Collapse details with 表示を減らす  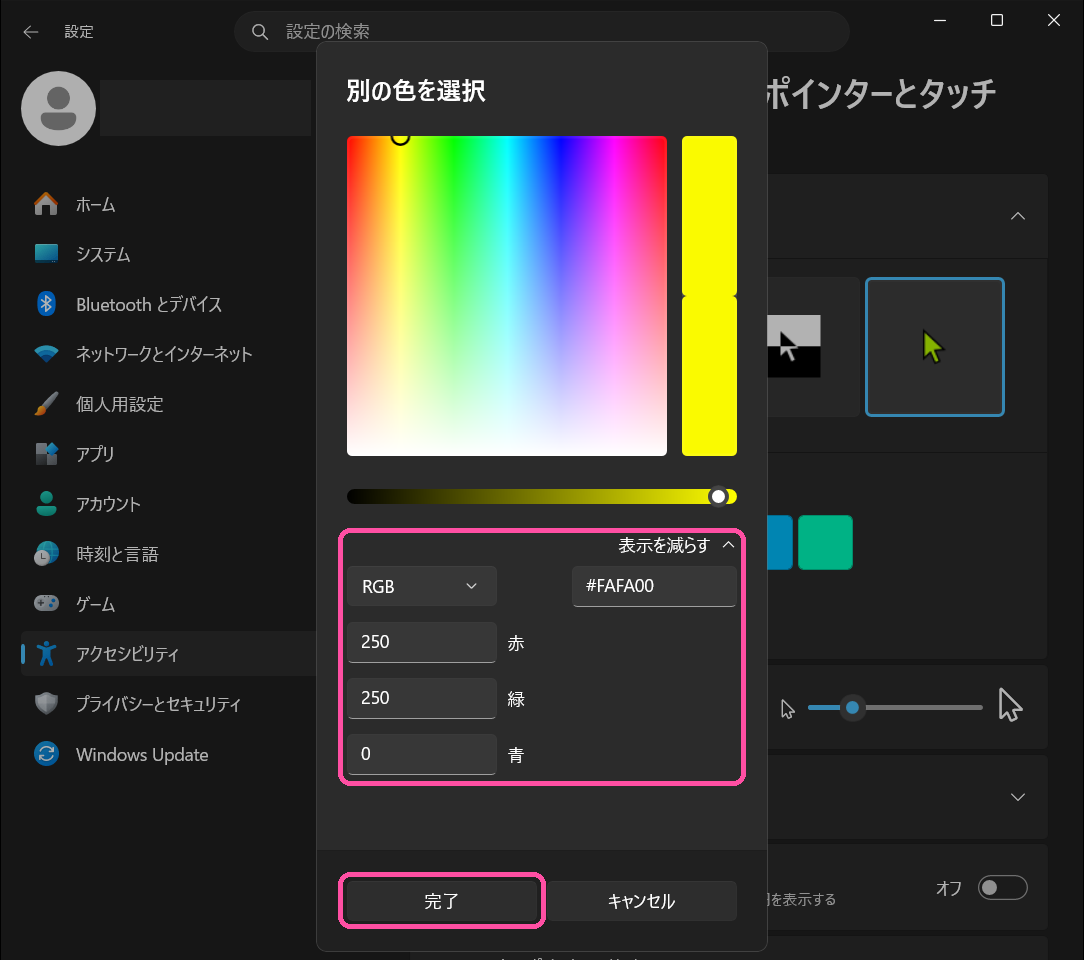click(676, 545)
